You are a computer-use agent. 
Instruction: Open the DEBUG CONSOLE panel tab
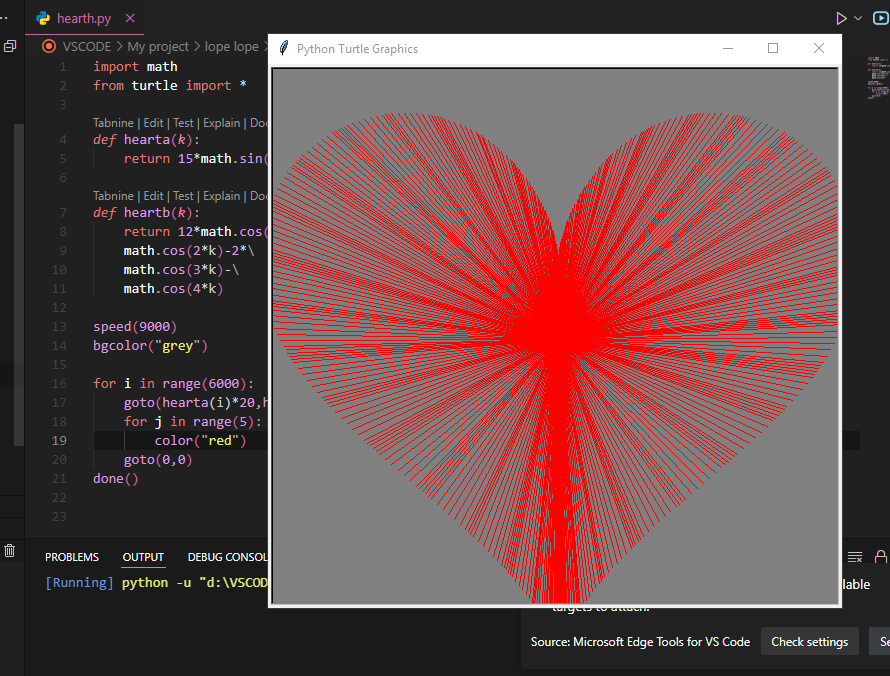[x=227, y=557]
